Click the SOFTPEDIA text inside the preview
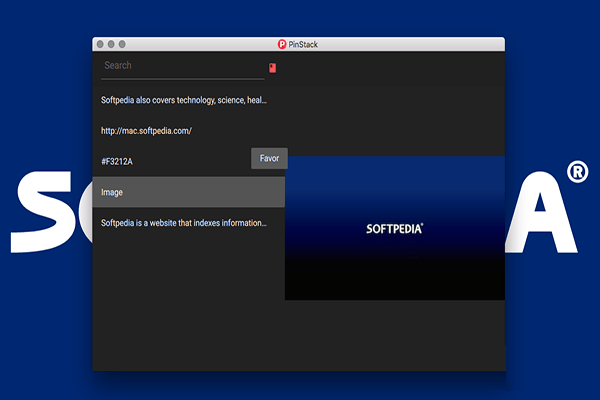Viewport: 600px width, 400px height. 394,229
